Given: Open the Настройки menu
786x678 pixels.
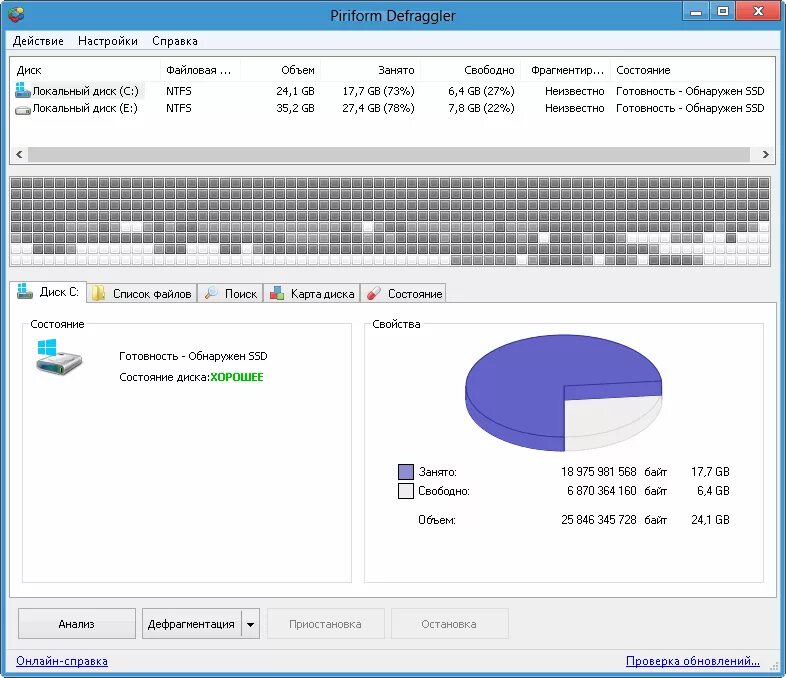Looking at the screenshot, I should click(108, 41).
